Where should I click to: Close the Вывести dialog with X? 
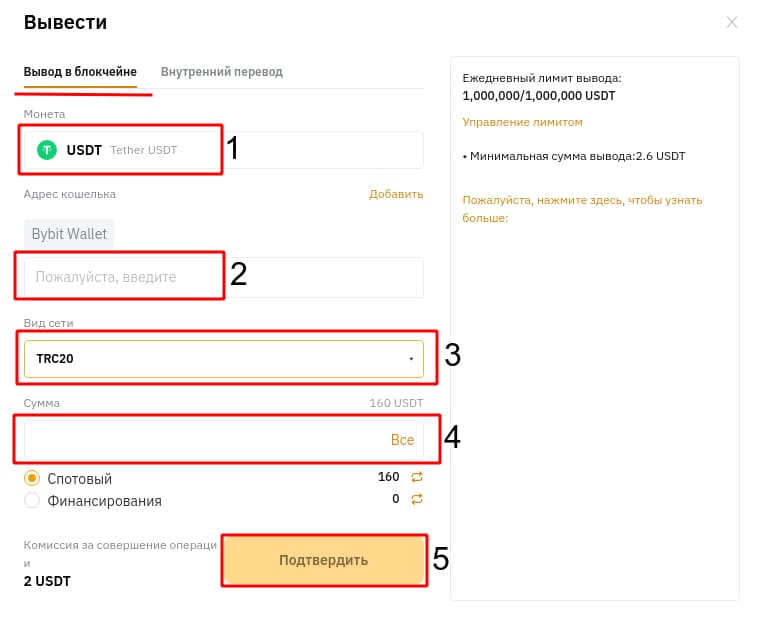pos(731,22)
